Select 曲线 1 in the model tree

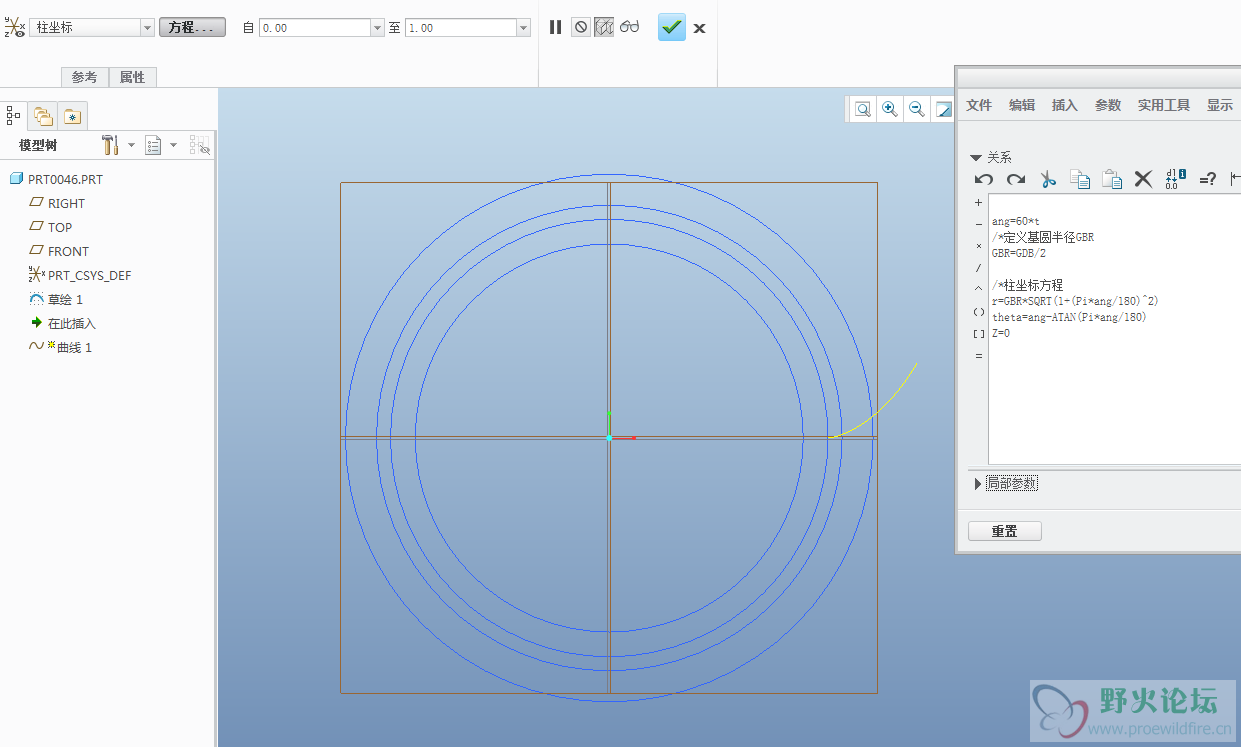[x=73, y=347]
